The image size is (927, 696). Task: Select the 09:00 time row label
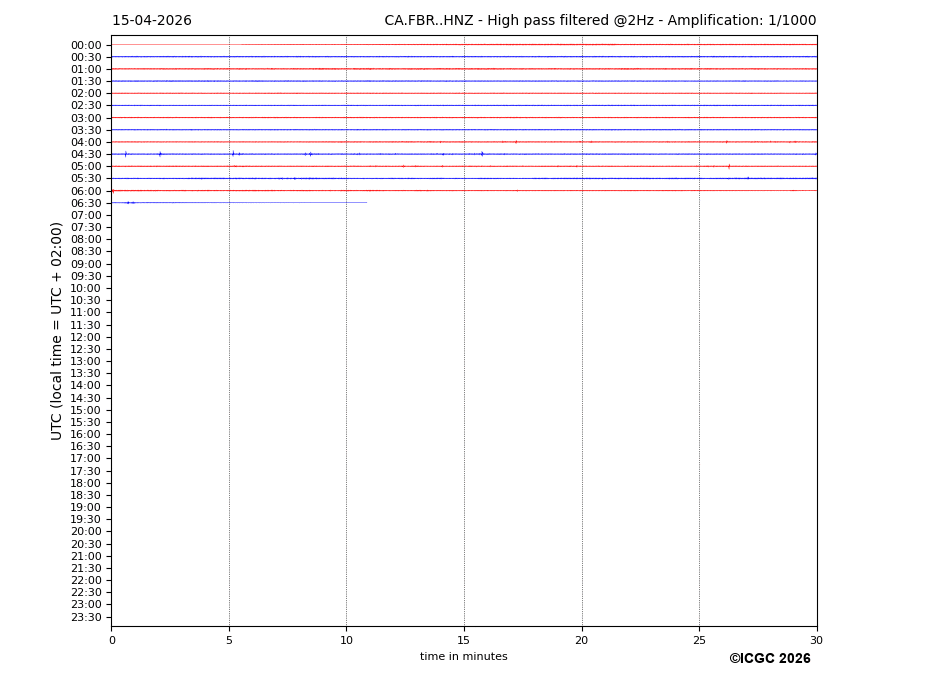(86, 264)
